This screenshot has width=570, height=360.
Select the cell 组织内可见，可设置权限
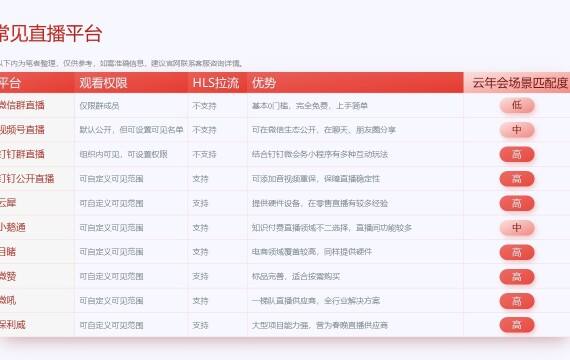[x=123, y=154]
